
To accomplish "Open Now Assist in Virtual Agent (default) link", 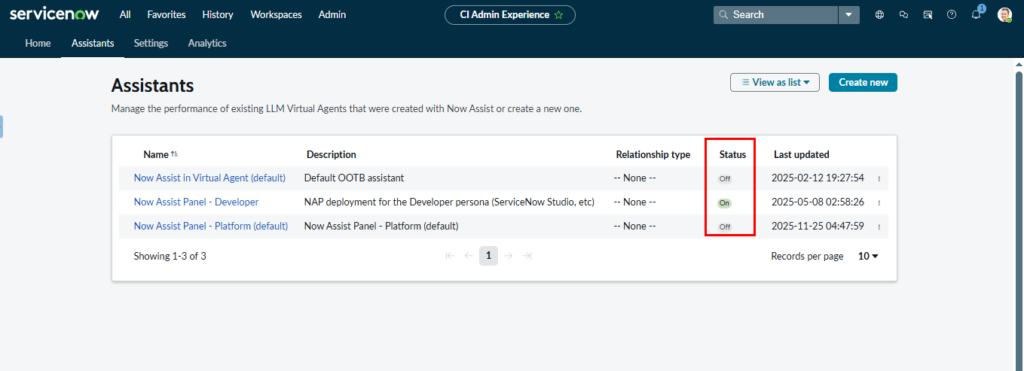I will pyautogui.click(x=210, y=178).
